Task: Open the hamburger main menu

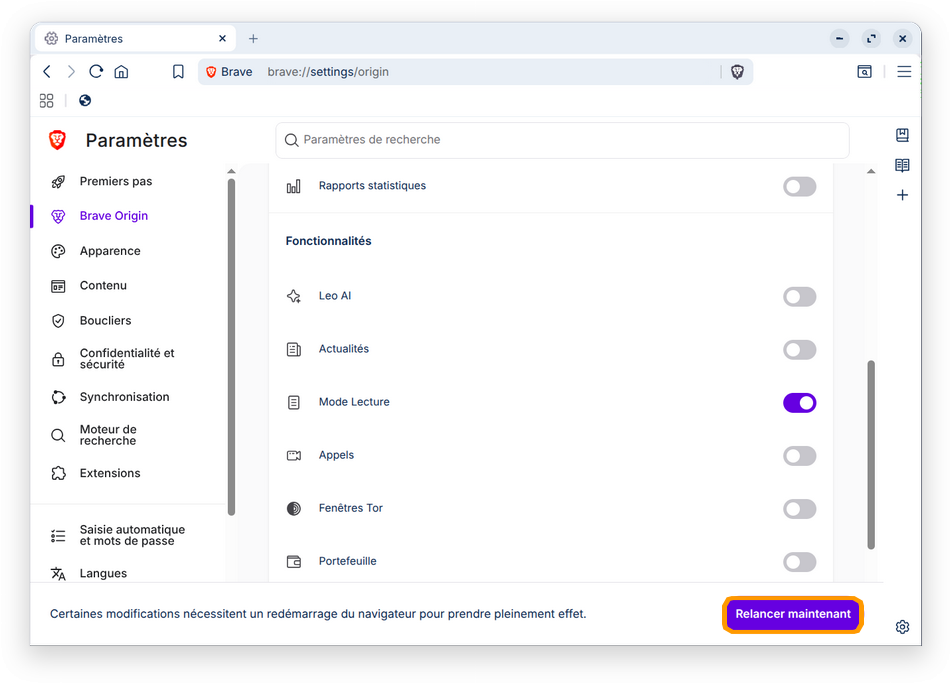Action: [x=904, y=72]
